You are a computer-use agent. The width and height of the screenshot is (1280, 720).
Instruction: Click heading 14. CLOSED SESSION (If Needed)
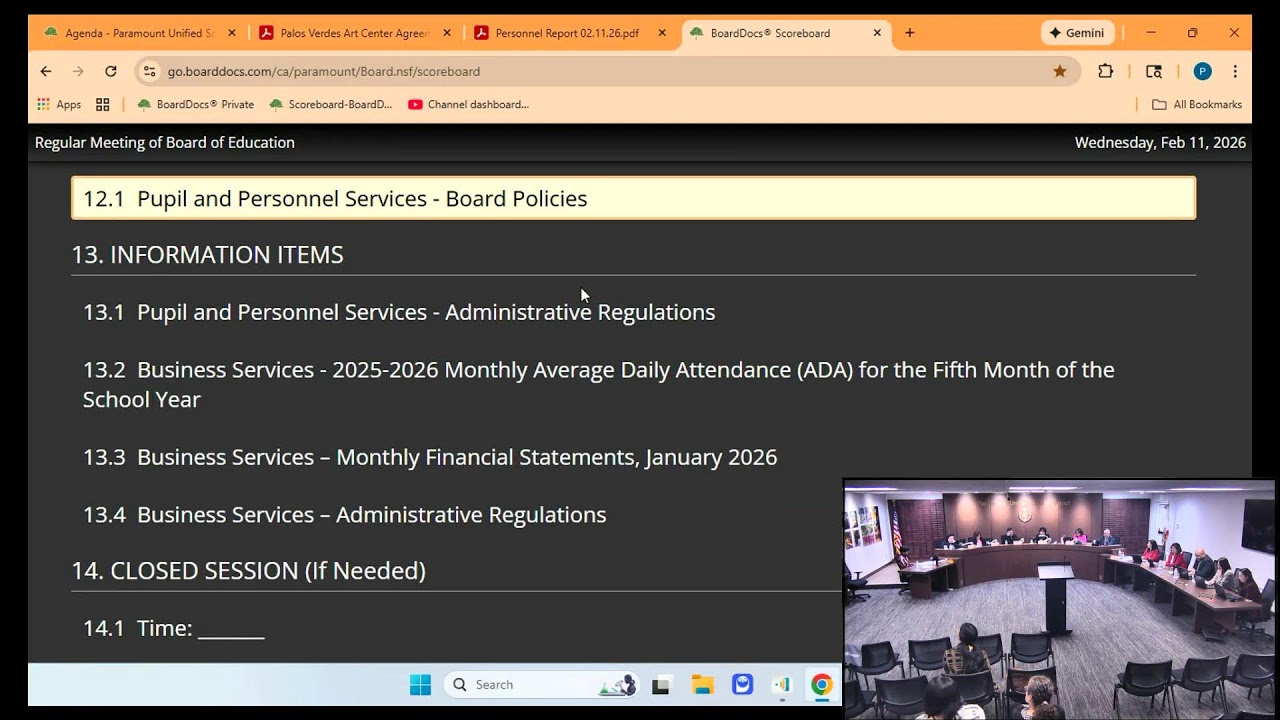248,570
